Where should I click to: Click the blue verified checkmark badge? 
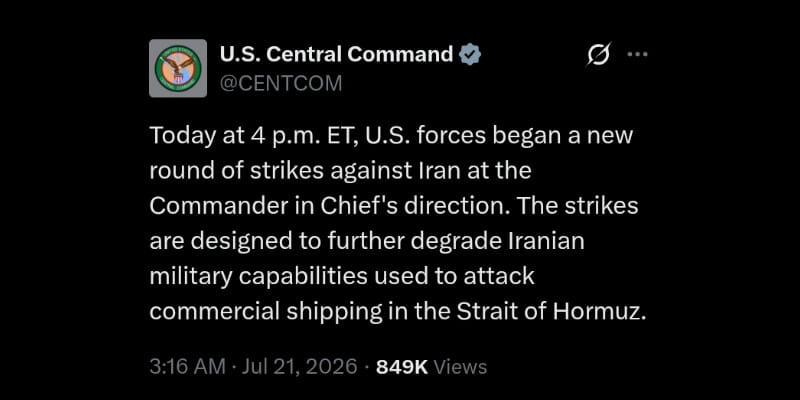470,54
